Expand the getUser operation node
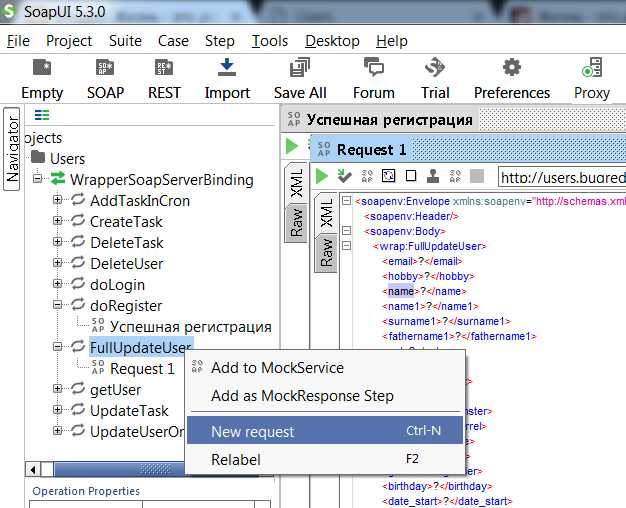626x508 pixels. (x=57, y=389)
